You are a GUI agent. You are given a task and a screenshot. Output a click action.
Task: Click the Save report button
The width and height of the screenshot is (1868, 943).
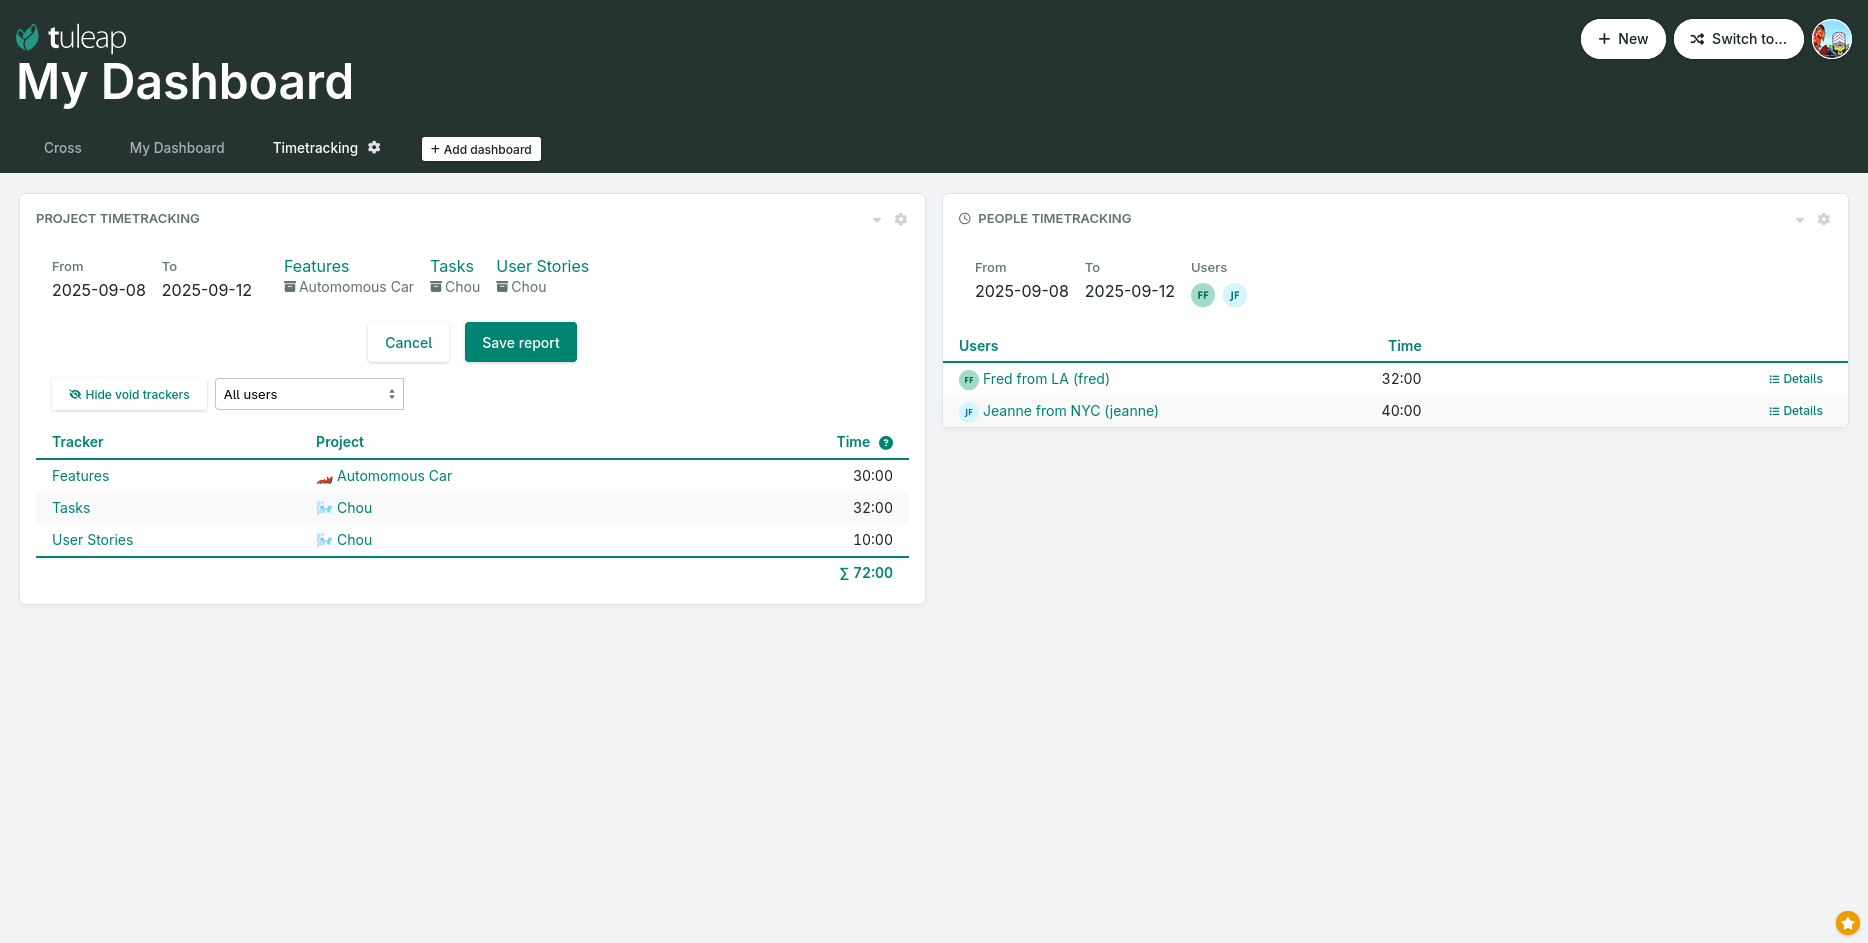pos(520,343)
